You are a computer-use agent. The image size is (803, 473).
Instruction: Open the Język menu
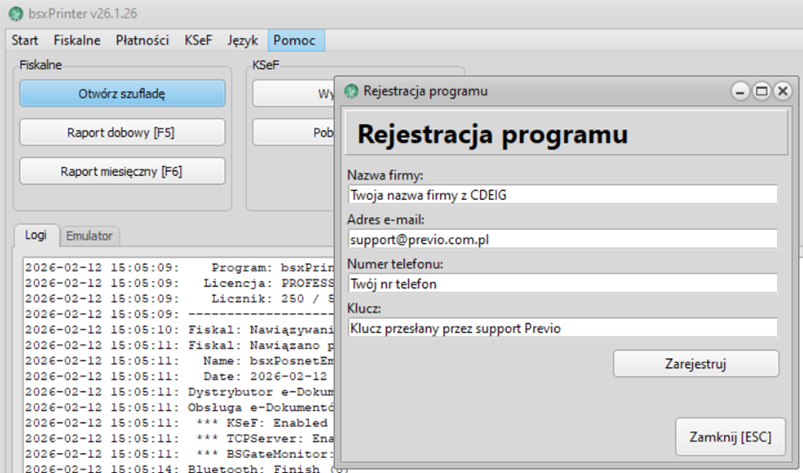[242, 41]
